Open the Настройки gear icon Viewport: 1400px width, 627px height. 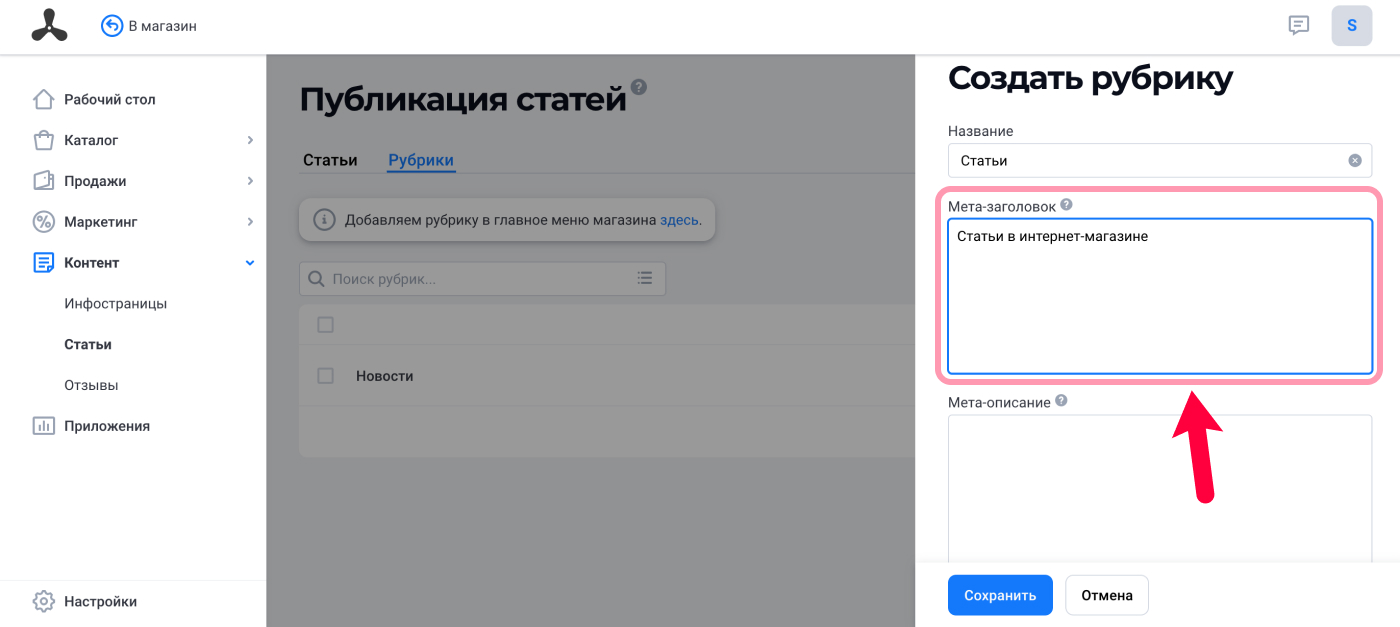(x=43, y=602)
